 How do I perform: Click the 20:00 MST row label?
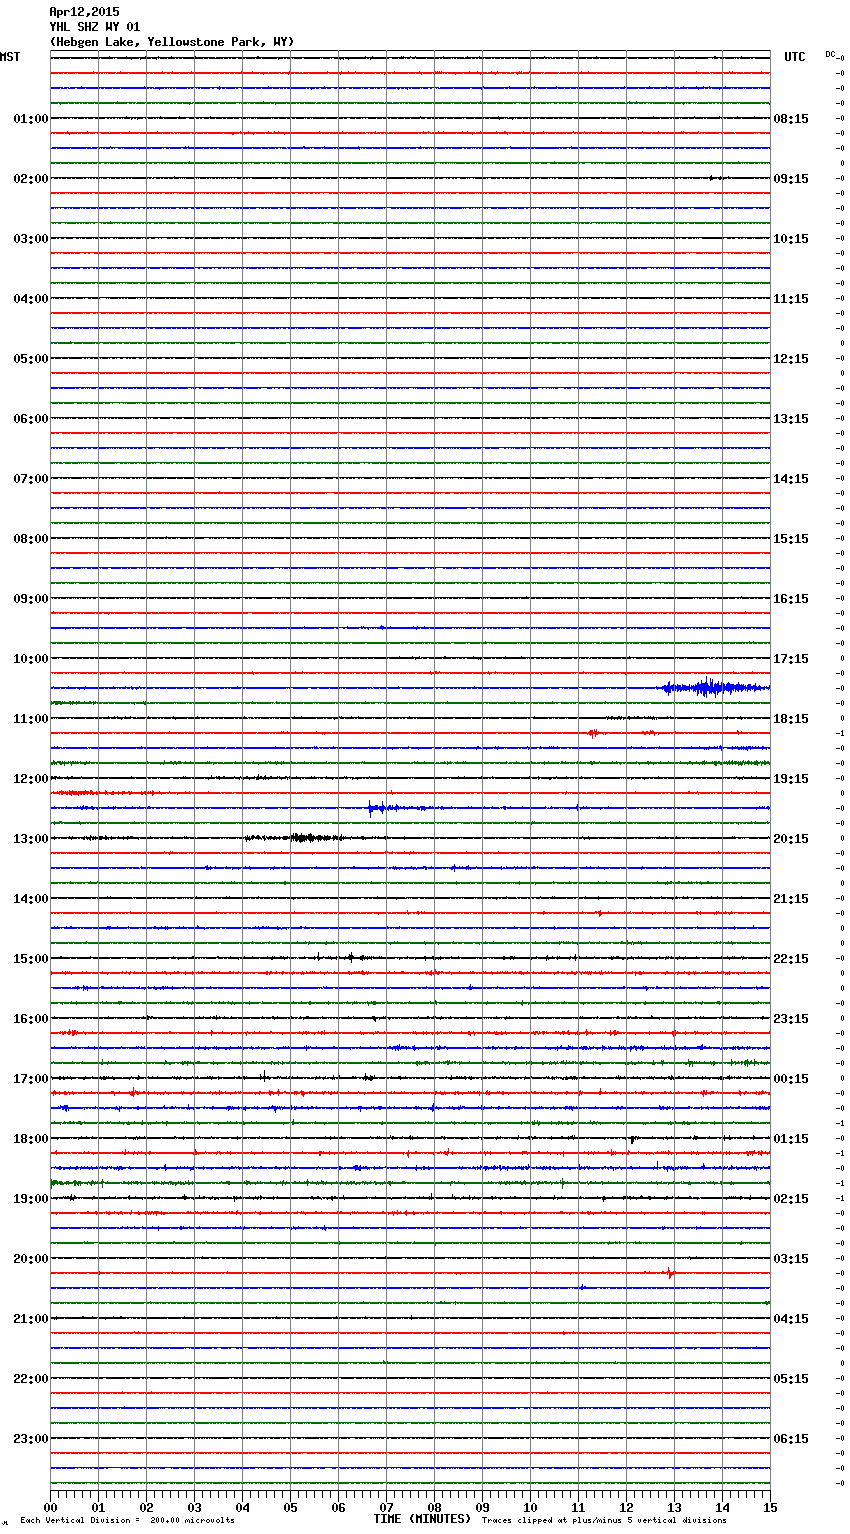(x=31, y=1259)
